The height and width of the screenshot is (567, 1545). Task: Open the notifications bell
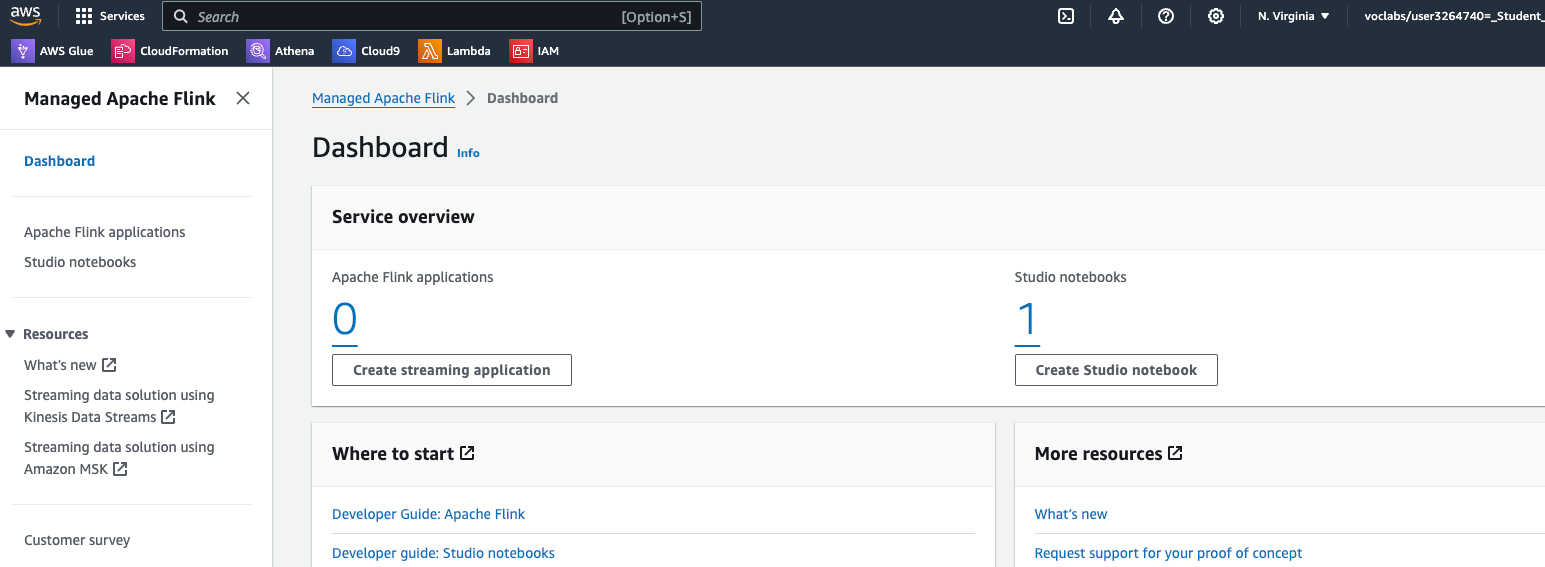(1116, 16)
